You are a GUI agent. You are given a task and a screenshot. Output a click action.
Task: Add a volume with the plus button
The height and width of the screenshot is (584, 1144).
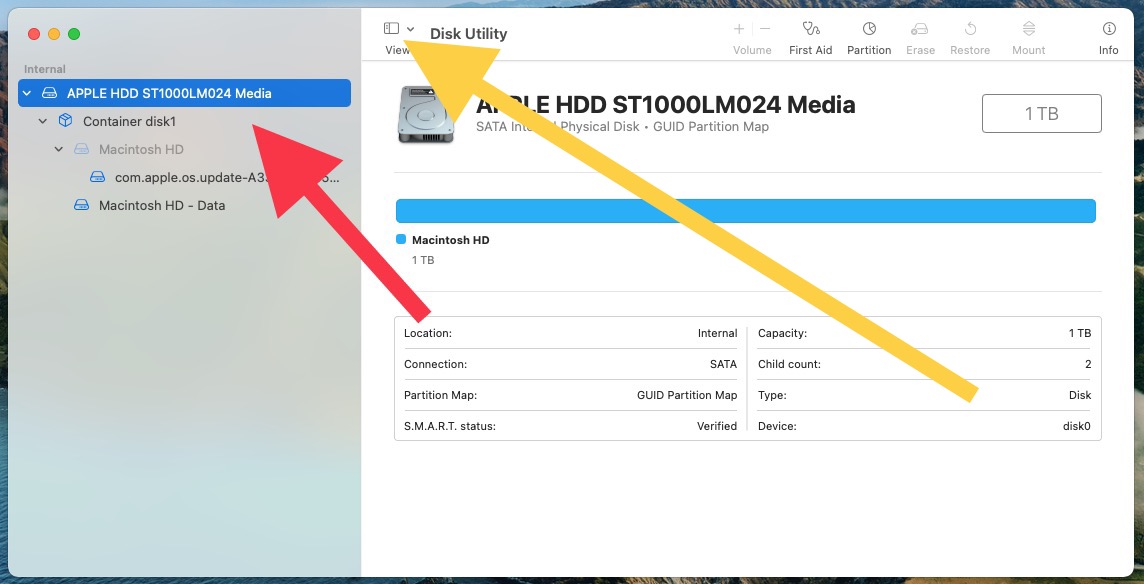click(739, 28)
